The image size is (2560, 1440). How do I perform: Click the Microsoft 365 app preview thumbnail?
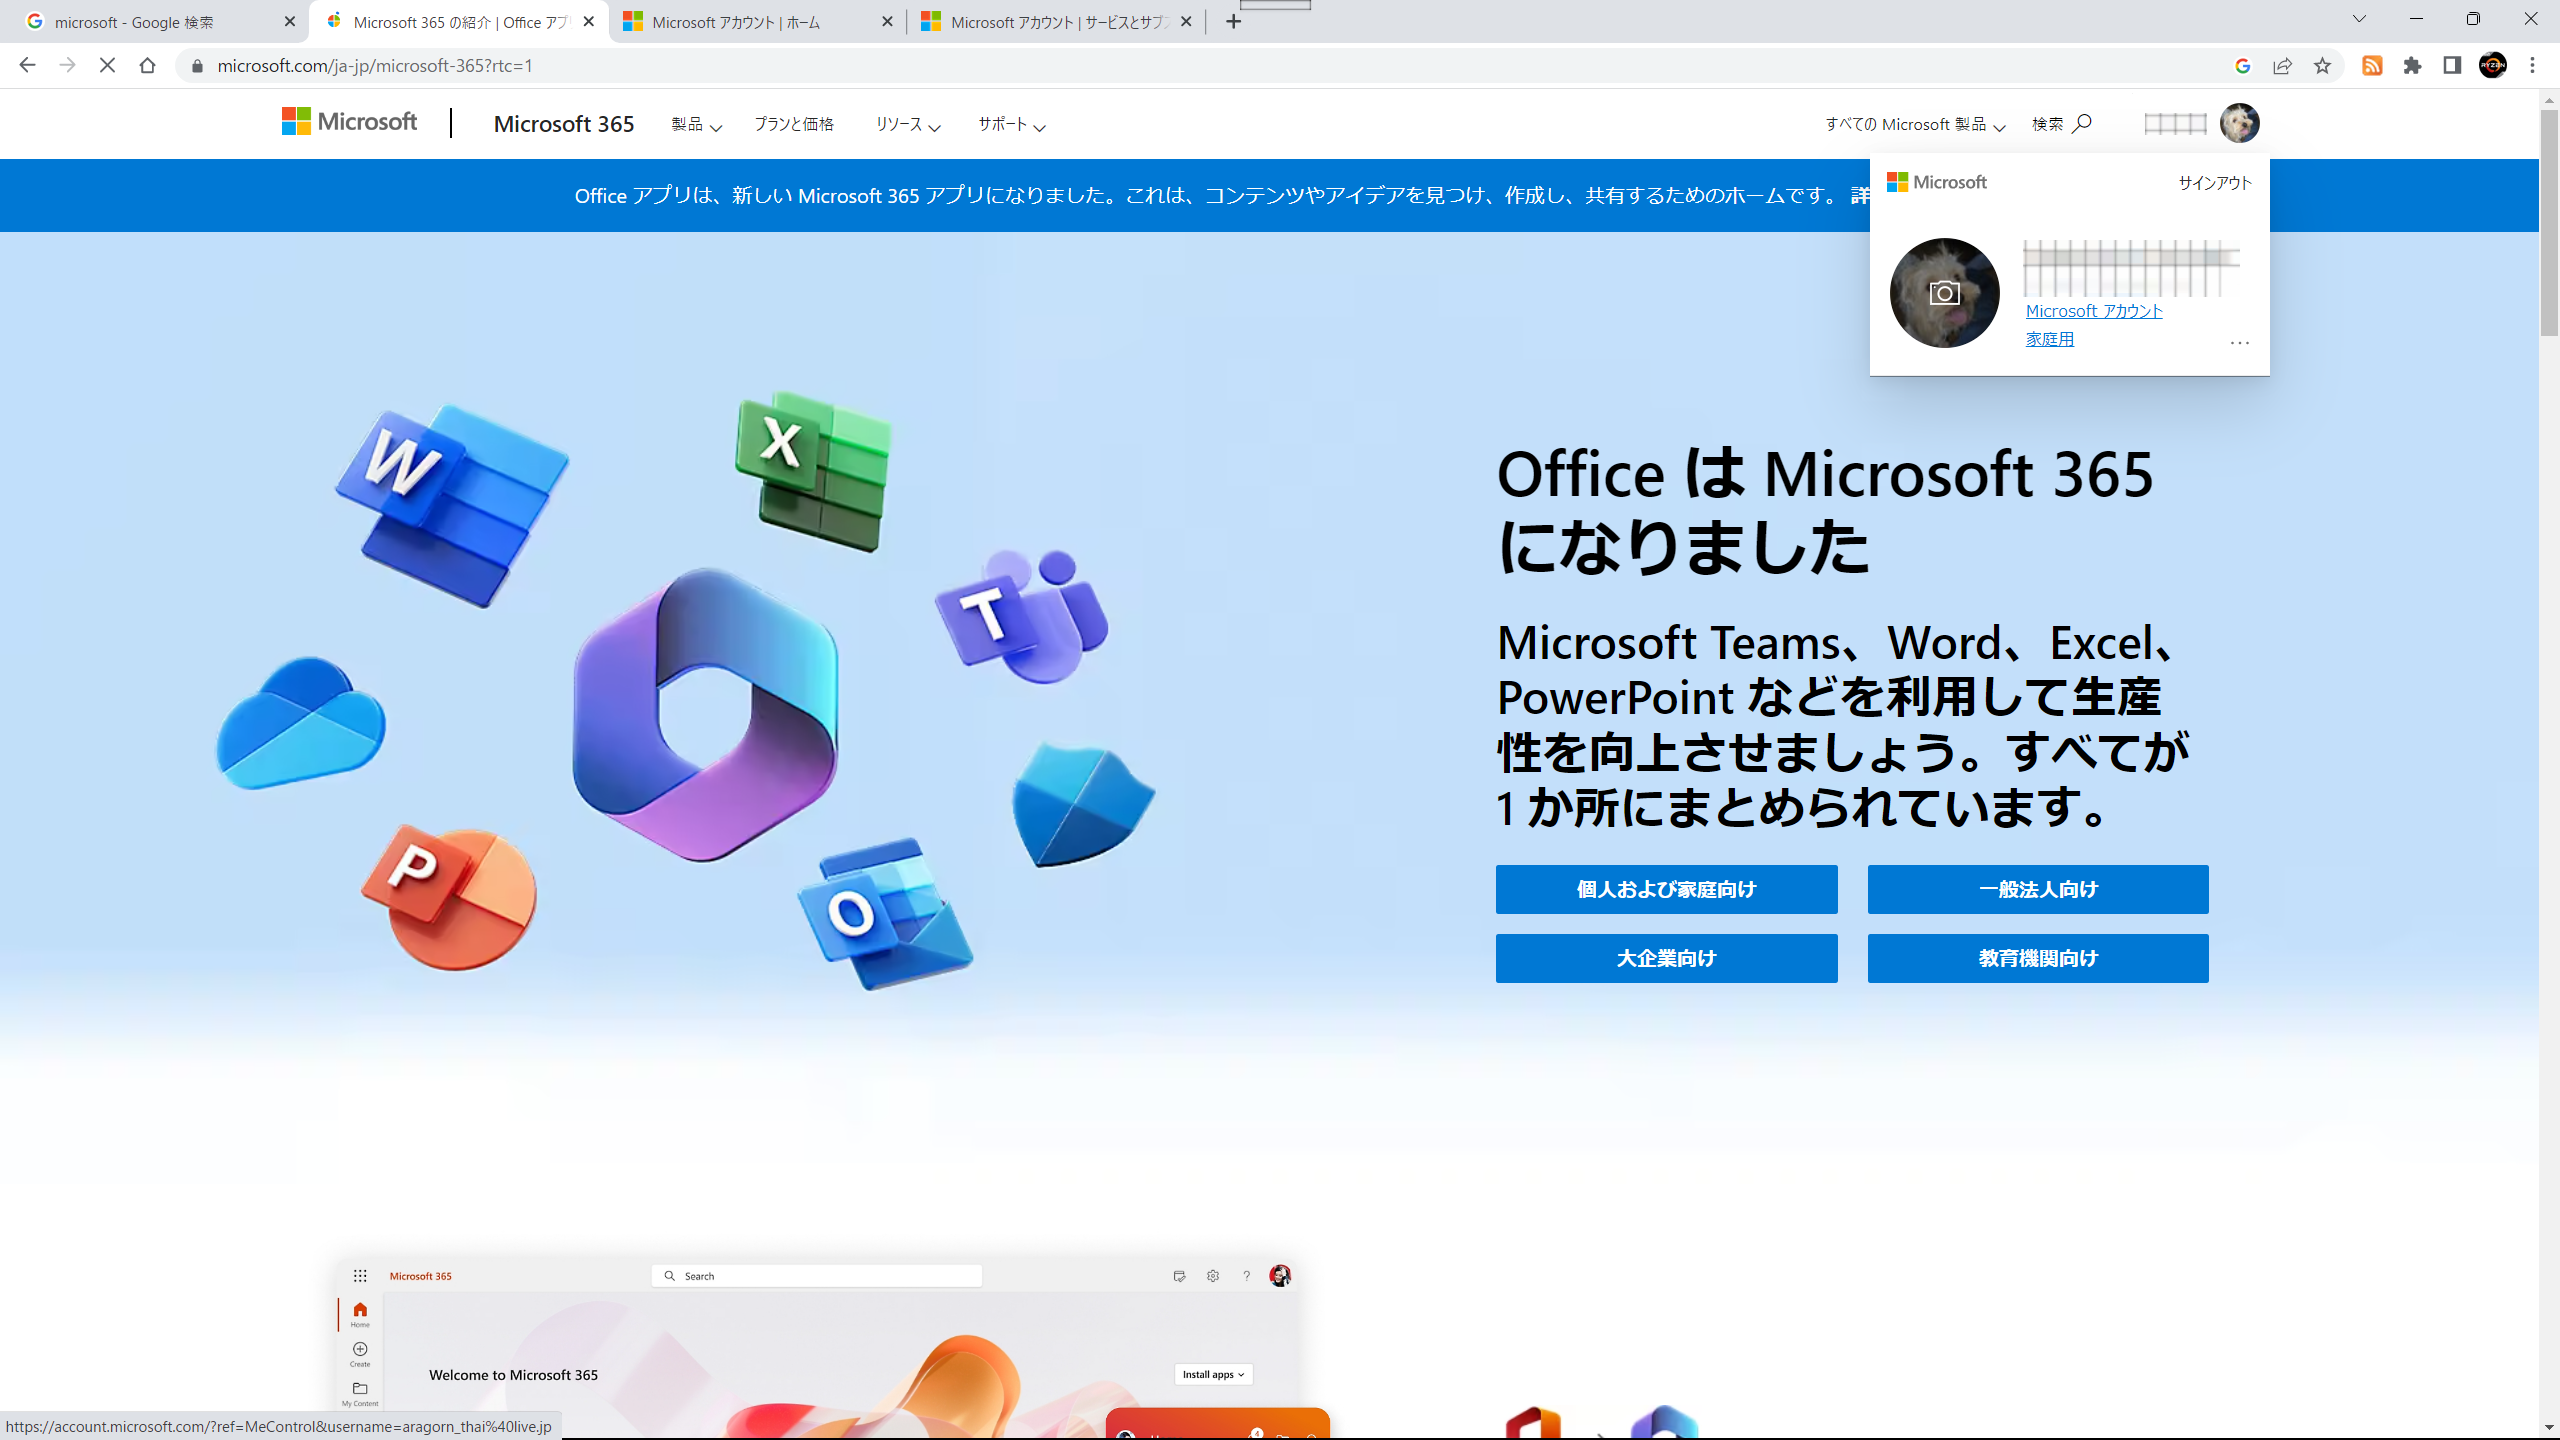(818, 1346)
